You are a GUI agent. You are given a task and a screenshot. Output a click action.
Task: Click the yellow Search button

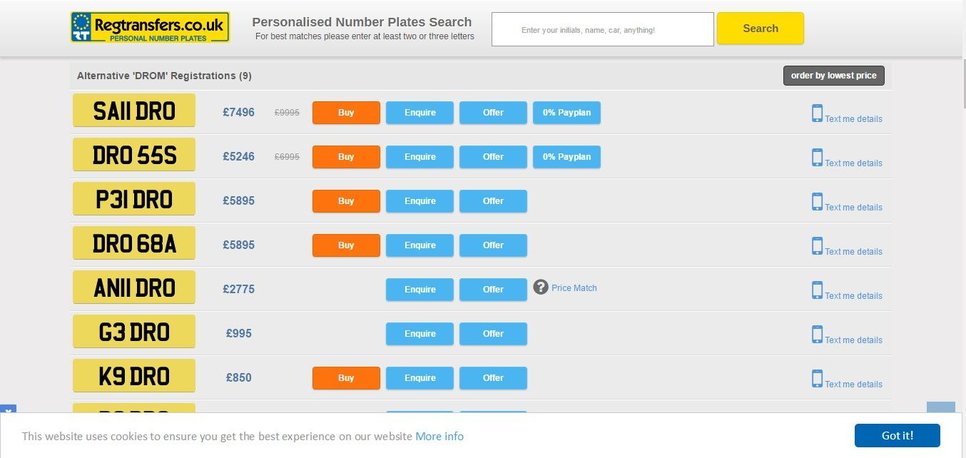point(760,28)
